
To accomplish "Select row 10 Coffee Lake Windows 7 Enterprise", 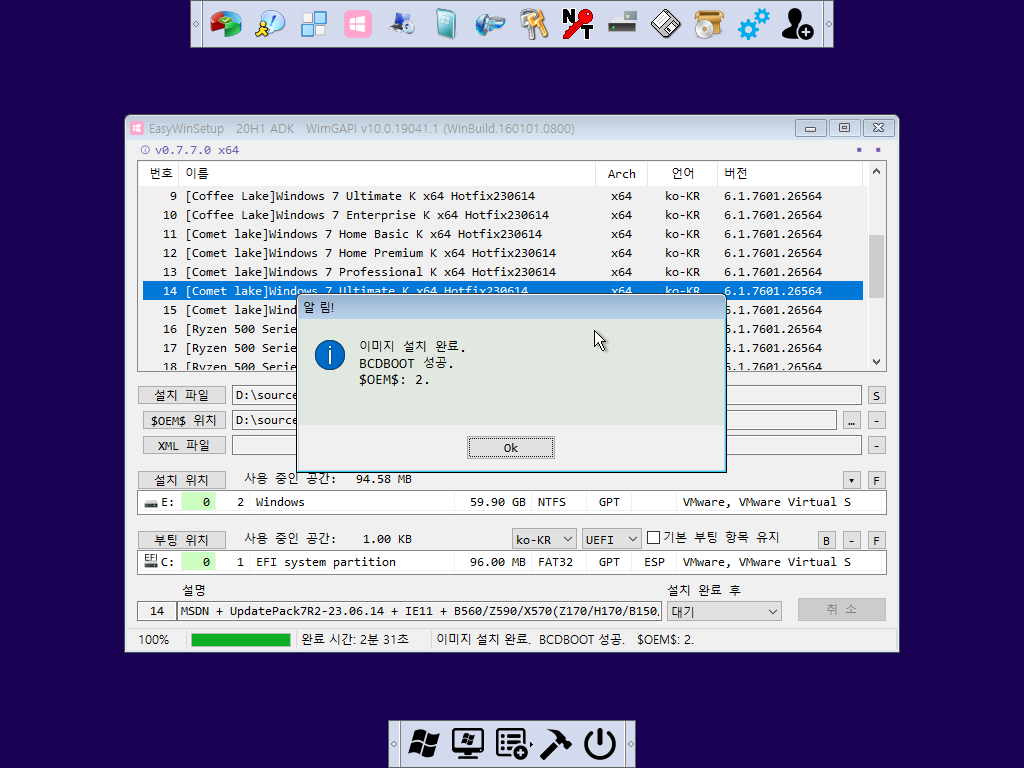I will pos(502,215).
